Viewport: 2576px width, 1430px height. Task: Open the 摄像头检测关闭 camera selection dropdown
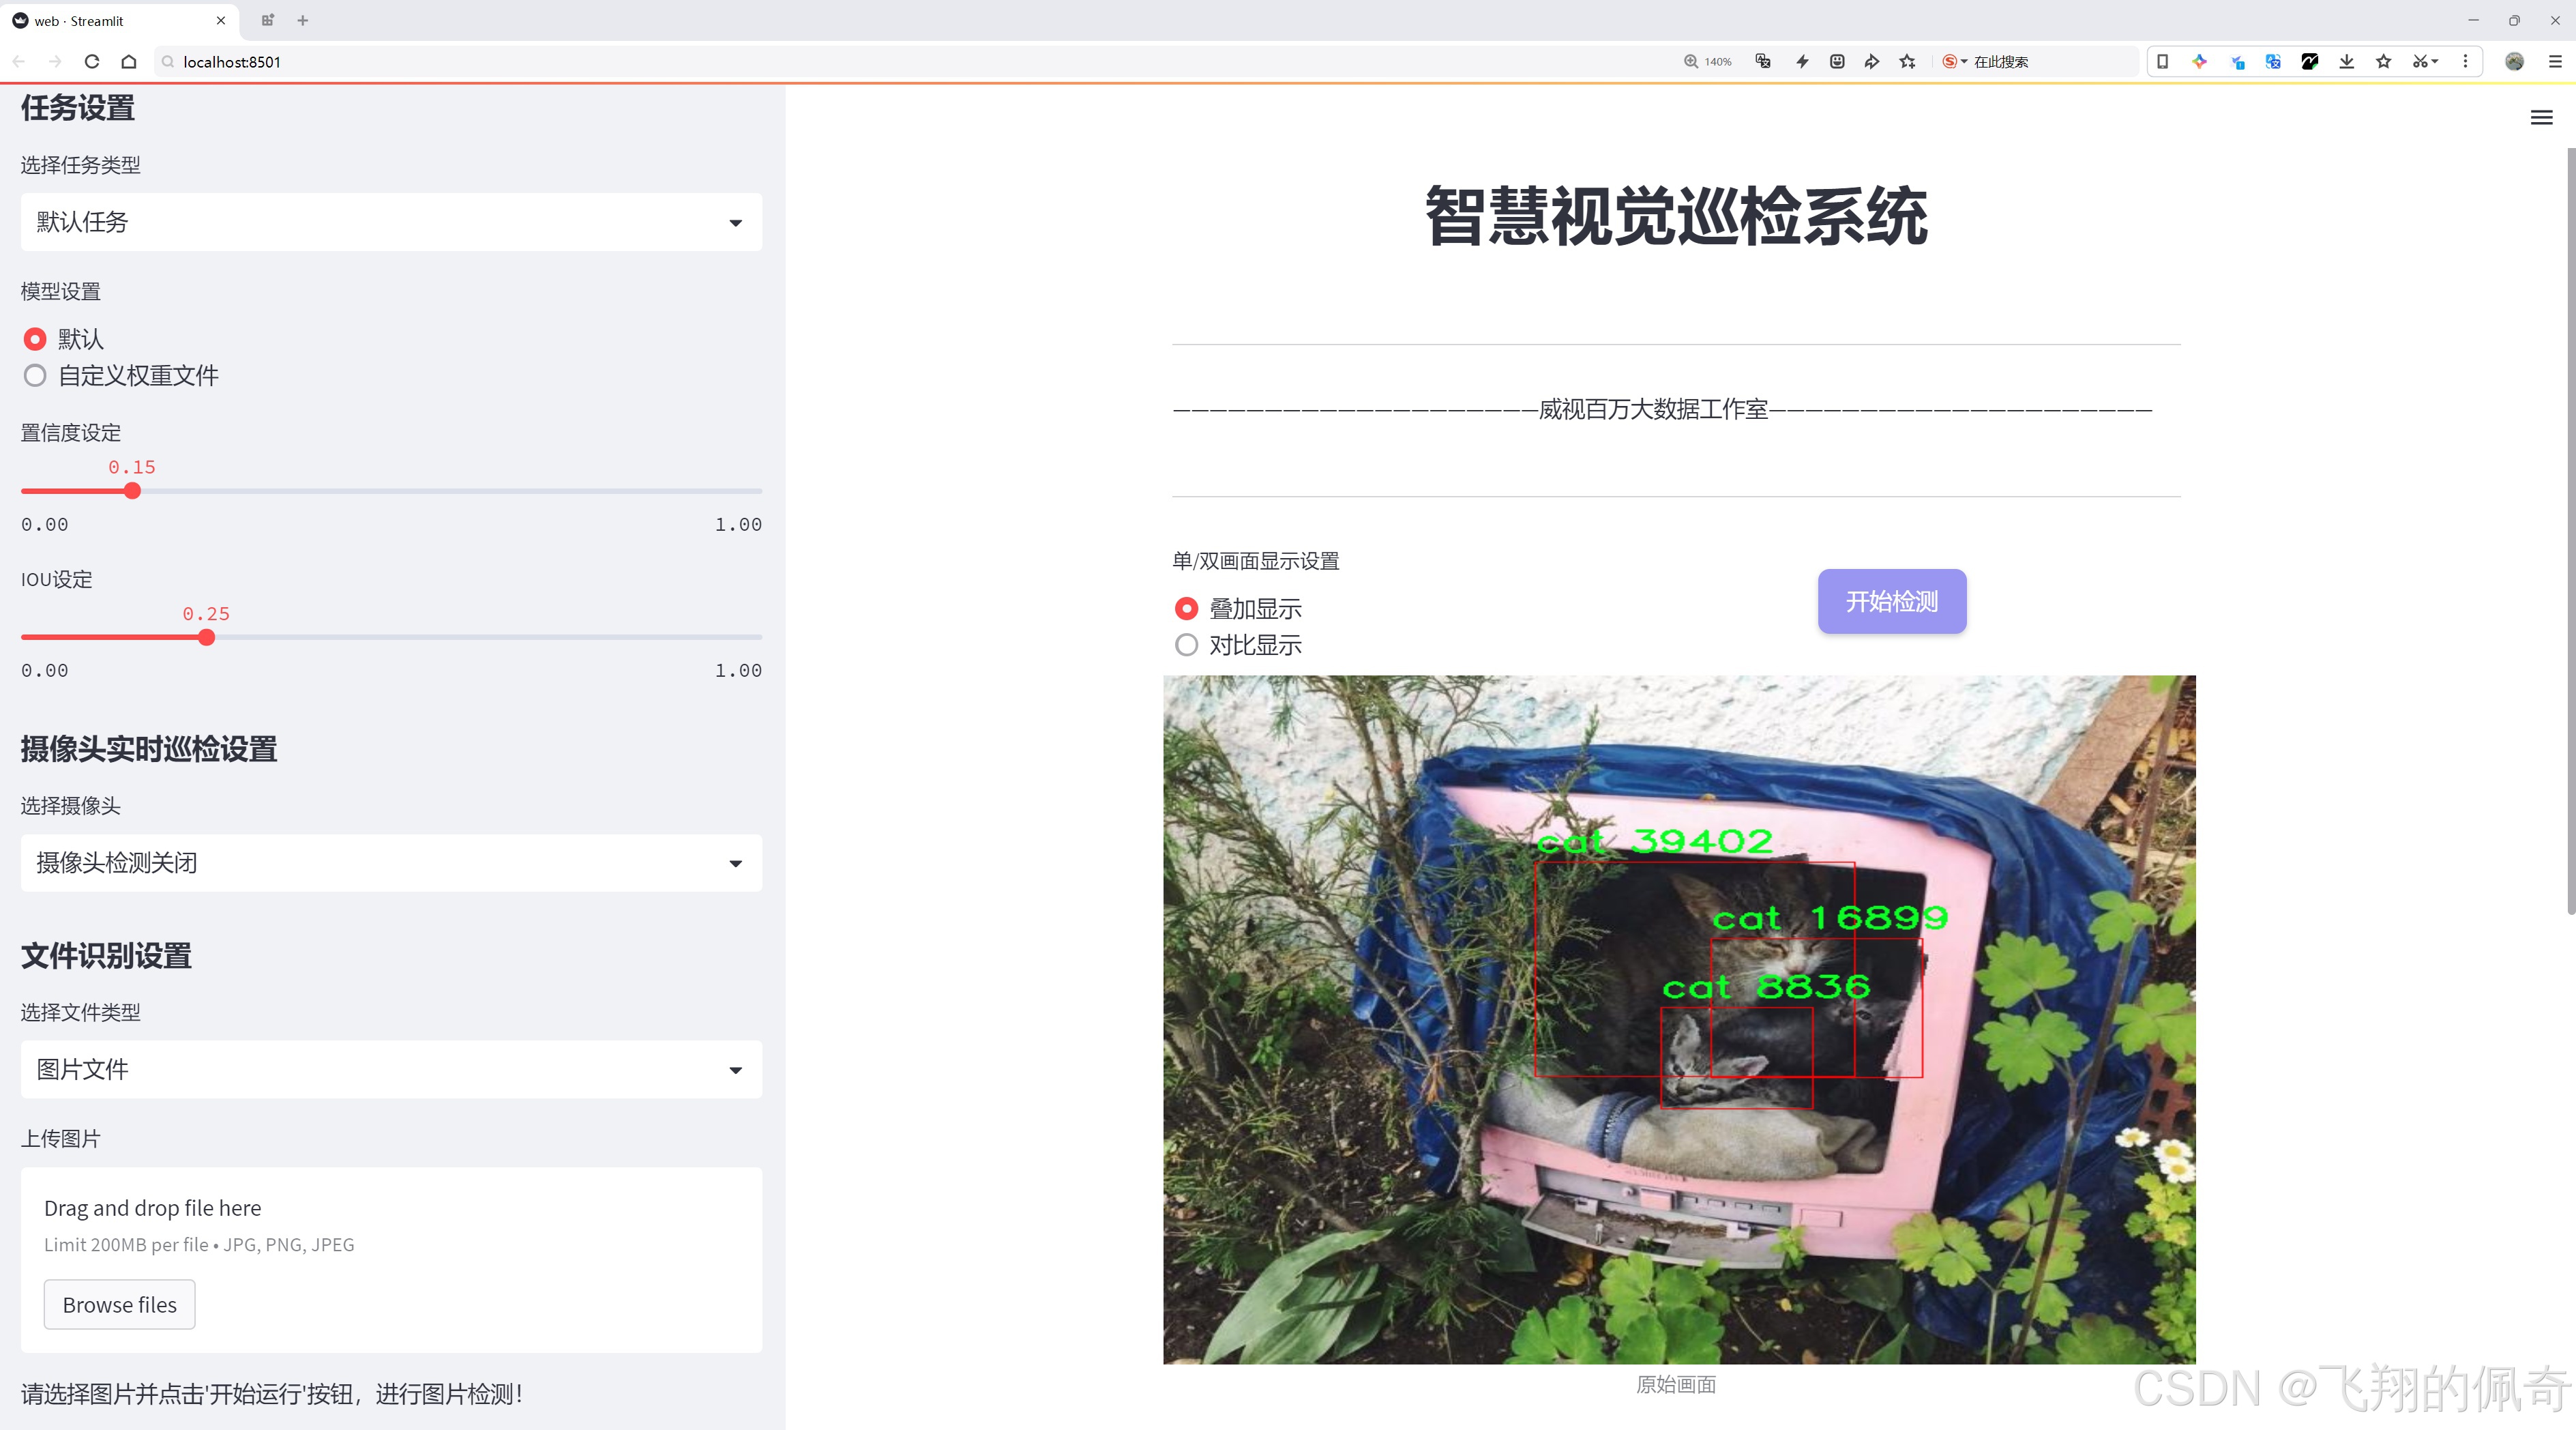click(390, 862)
